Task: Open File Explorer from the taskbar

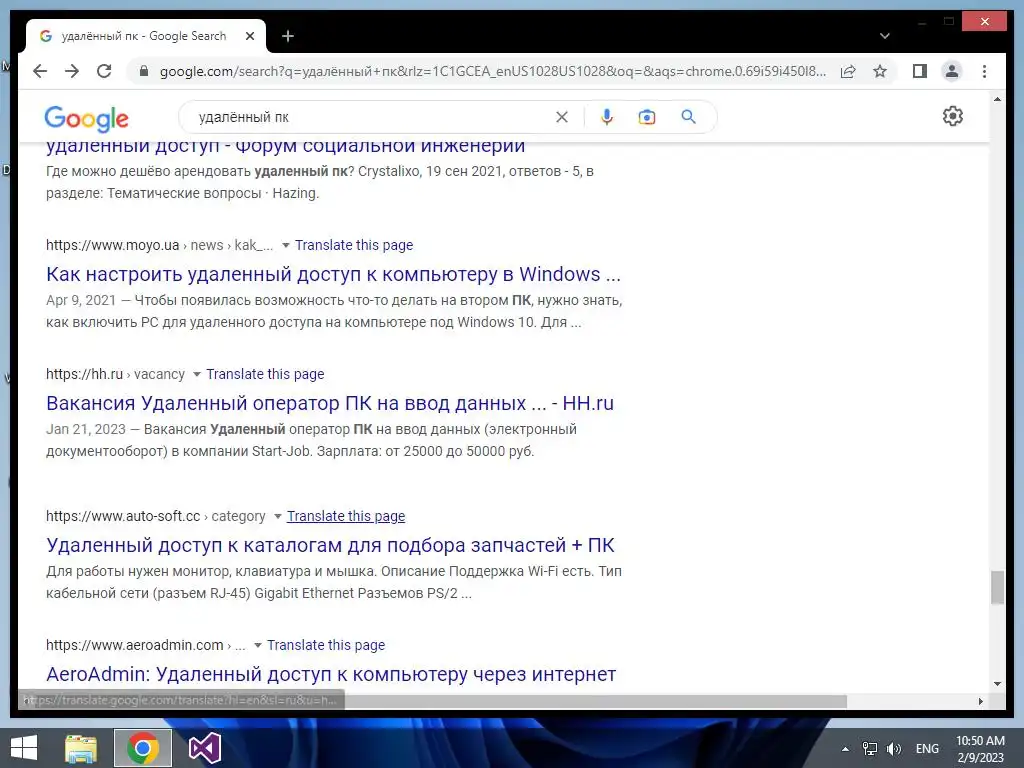Action: (81, 748)
